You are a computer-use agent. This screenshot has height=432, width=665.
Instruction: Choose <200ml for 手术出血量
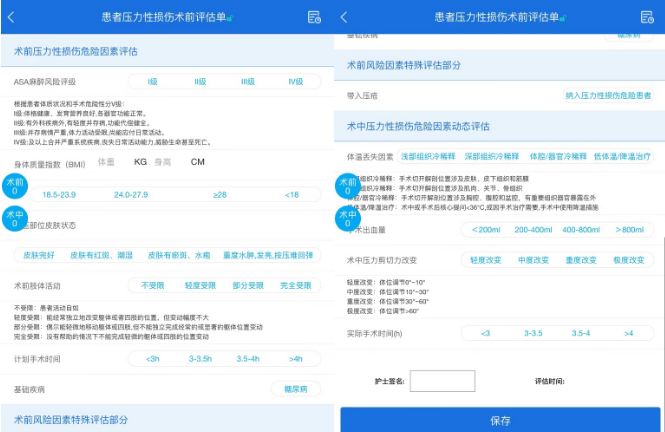click(486, 230)
